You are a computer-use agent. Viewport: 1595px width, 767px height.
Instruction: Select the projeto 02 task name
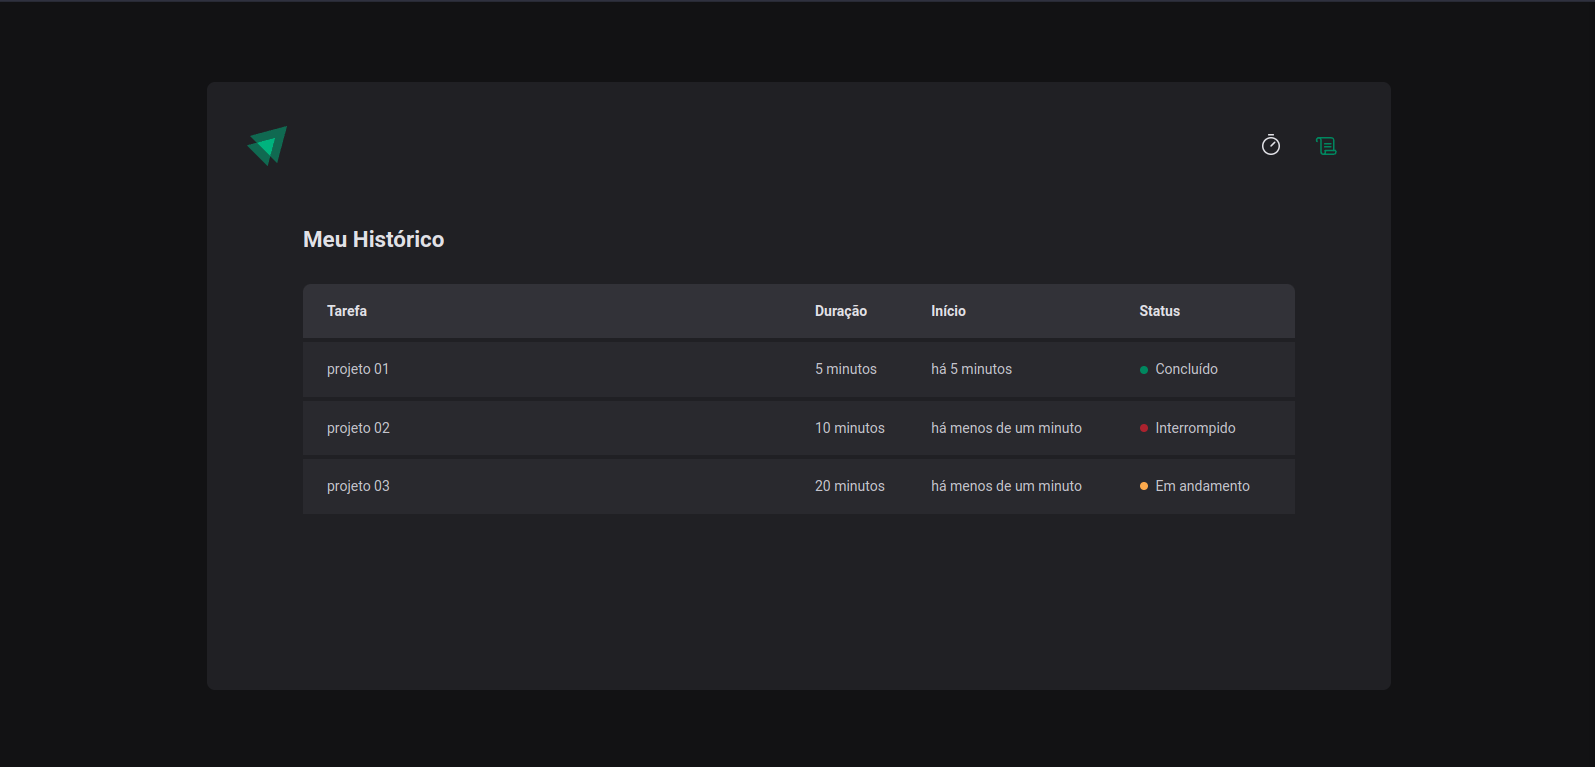(358, 428)
